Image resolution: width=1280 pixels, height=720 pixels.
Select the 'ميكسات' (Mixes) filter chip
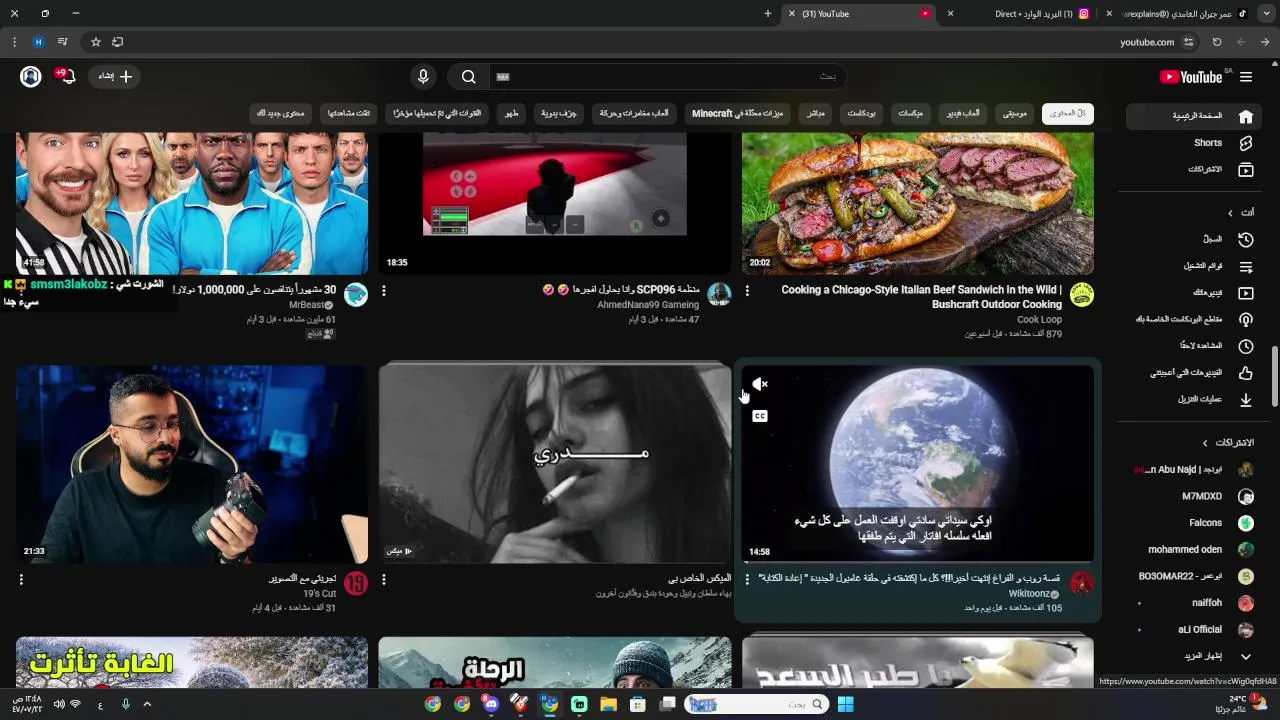[910, 114]
